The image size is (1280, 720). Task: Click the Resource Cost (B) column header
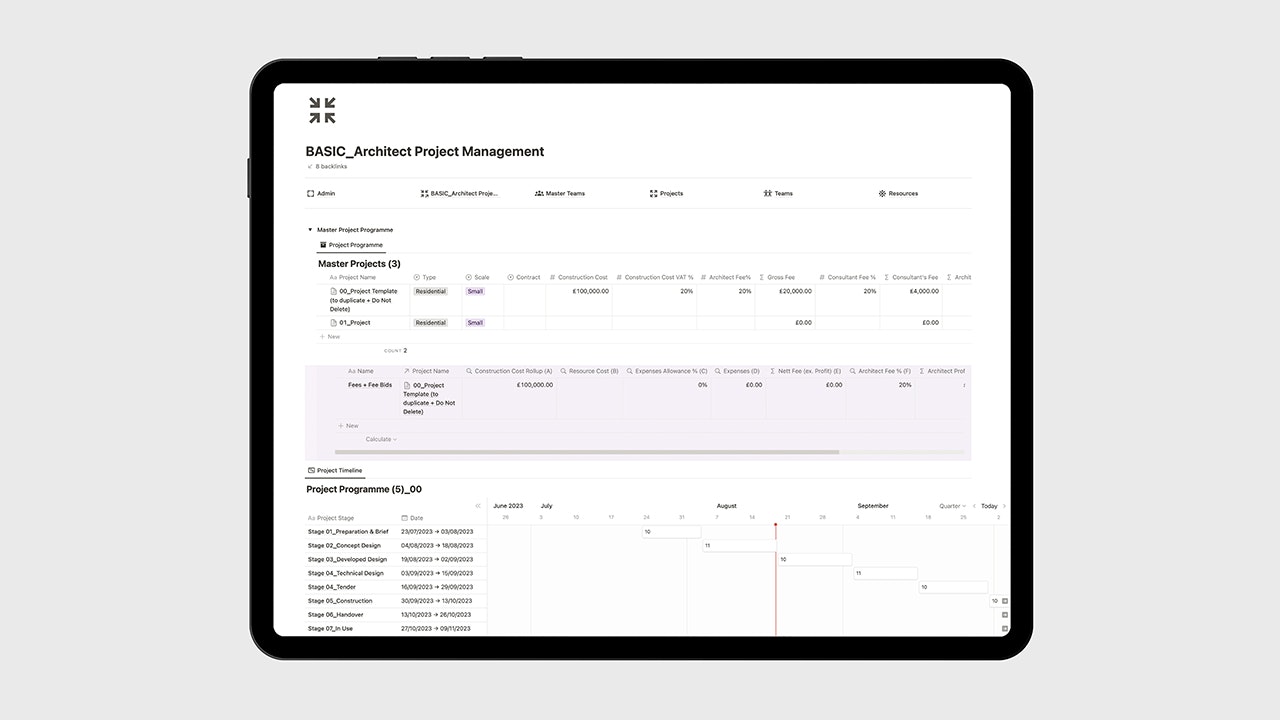(590, 371)
